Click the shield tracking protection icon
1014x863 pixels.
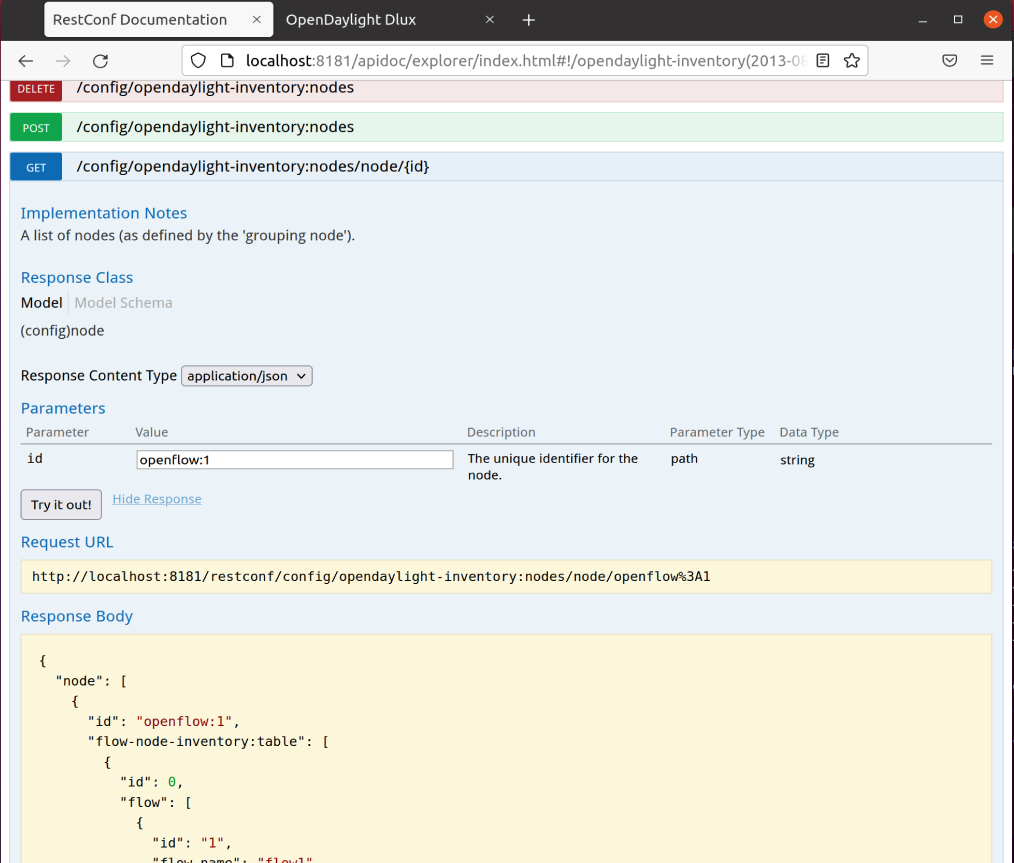(198, 61)
